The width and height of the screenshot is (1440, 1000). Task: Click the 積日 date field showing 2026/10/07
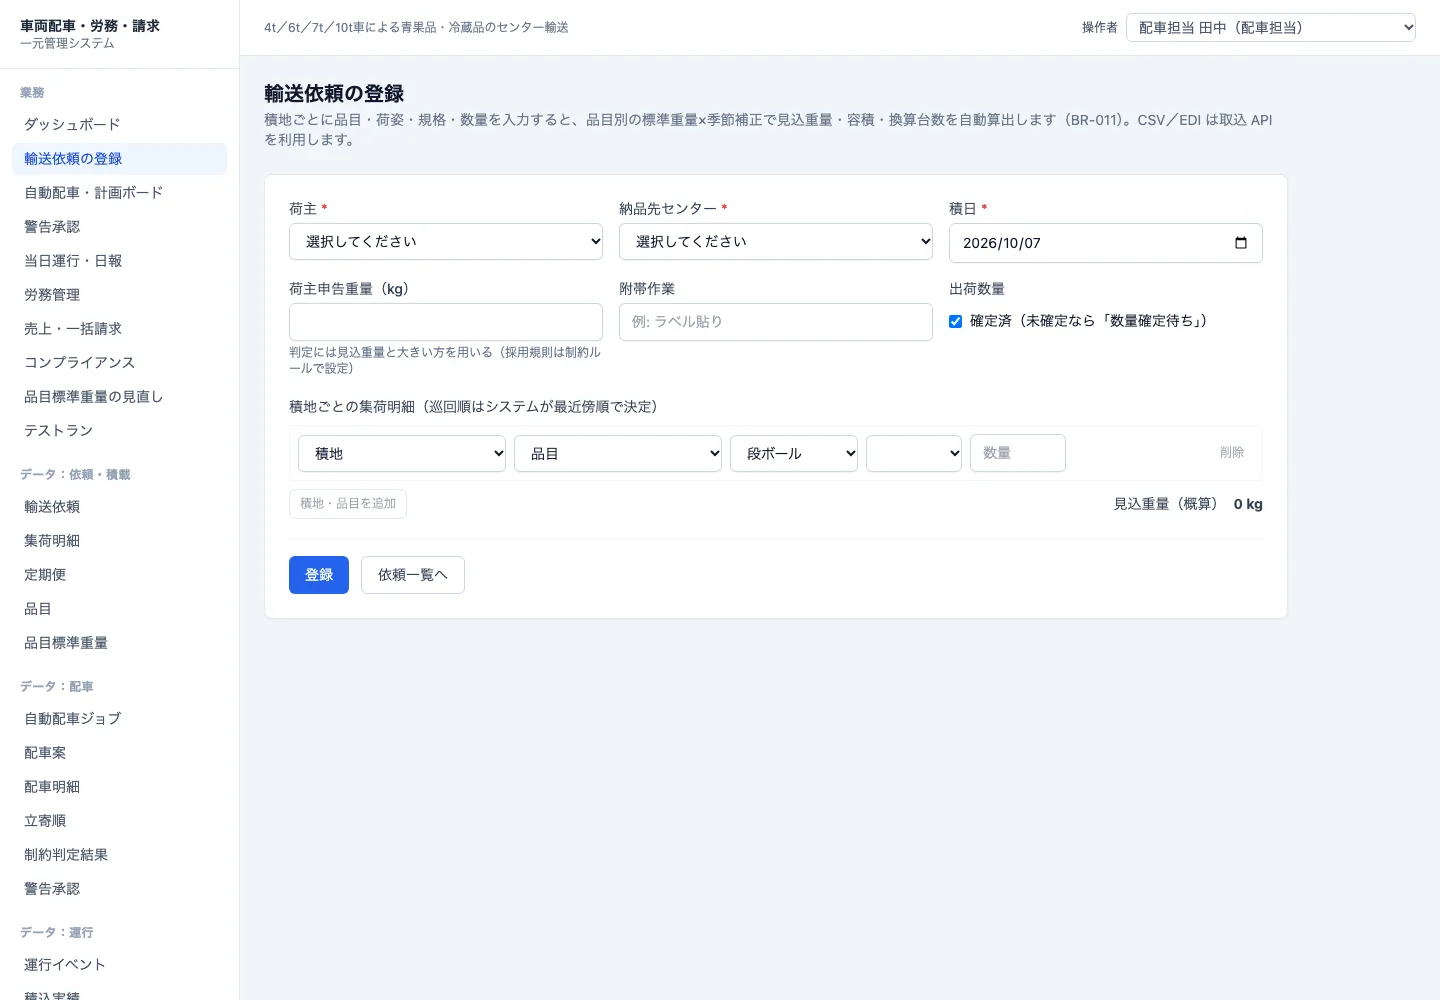click(x=1106, y=243)
